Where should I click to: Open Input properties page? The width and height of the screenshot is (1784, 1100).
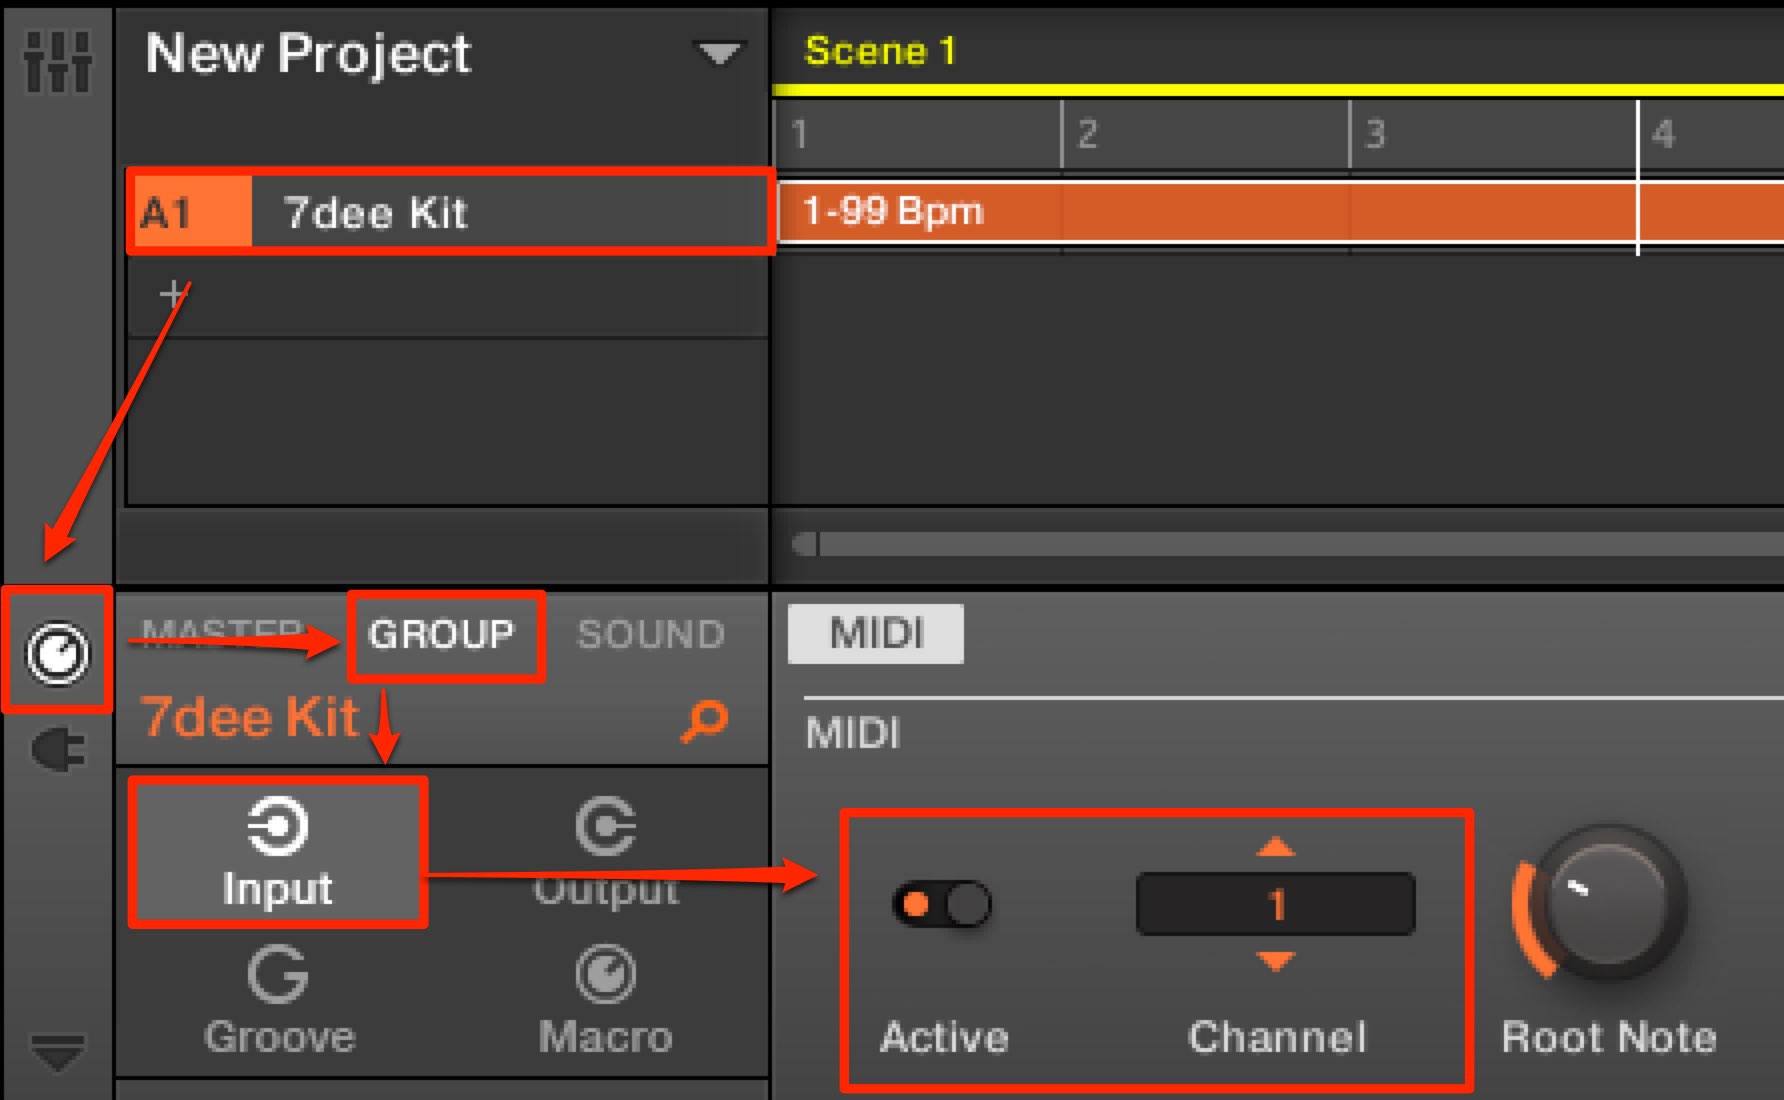coord(277,853)
